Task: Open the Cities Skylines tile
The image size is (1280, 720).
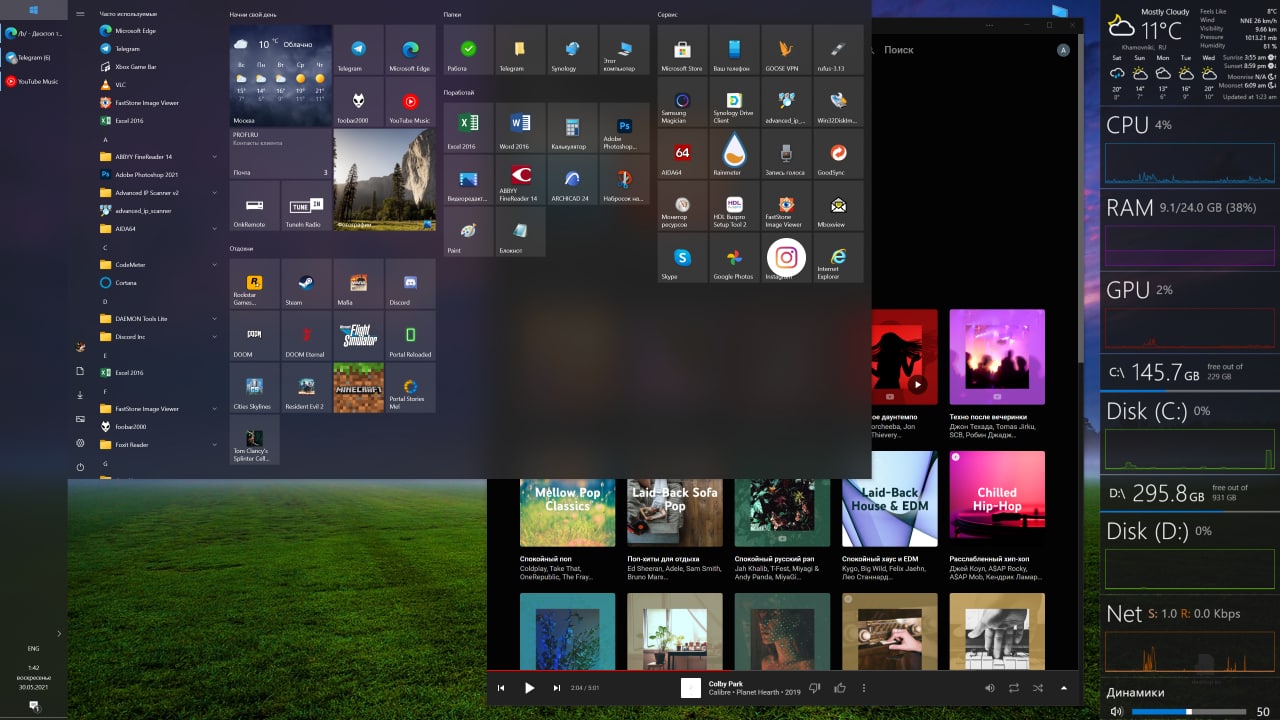Action: [254, 388]
